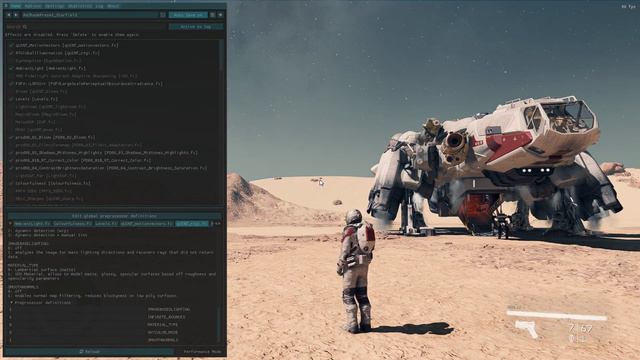Toggle prod80_03_Shadows_Midtones_Highlights checkbox
This screenshot has height=360, width=640.
11,153
